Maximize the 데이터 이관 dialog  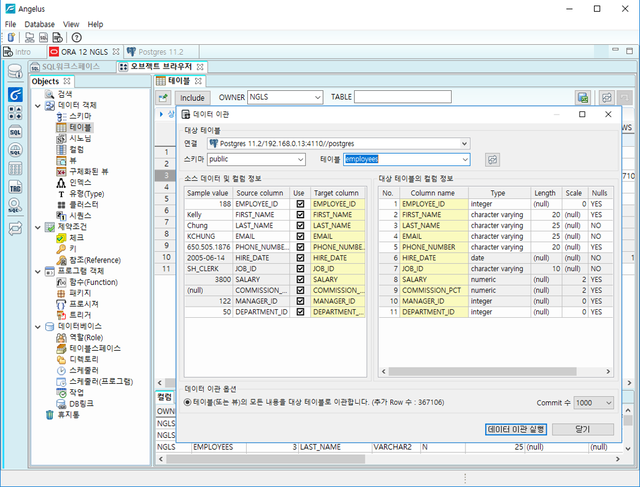pos(582,114)
